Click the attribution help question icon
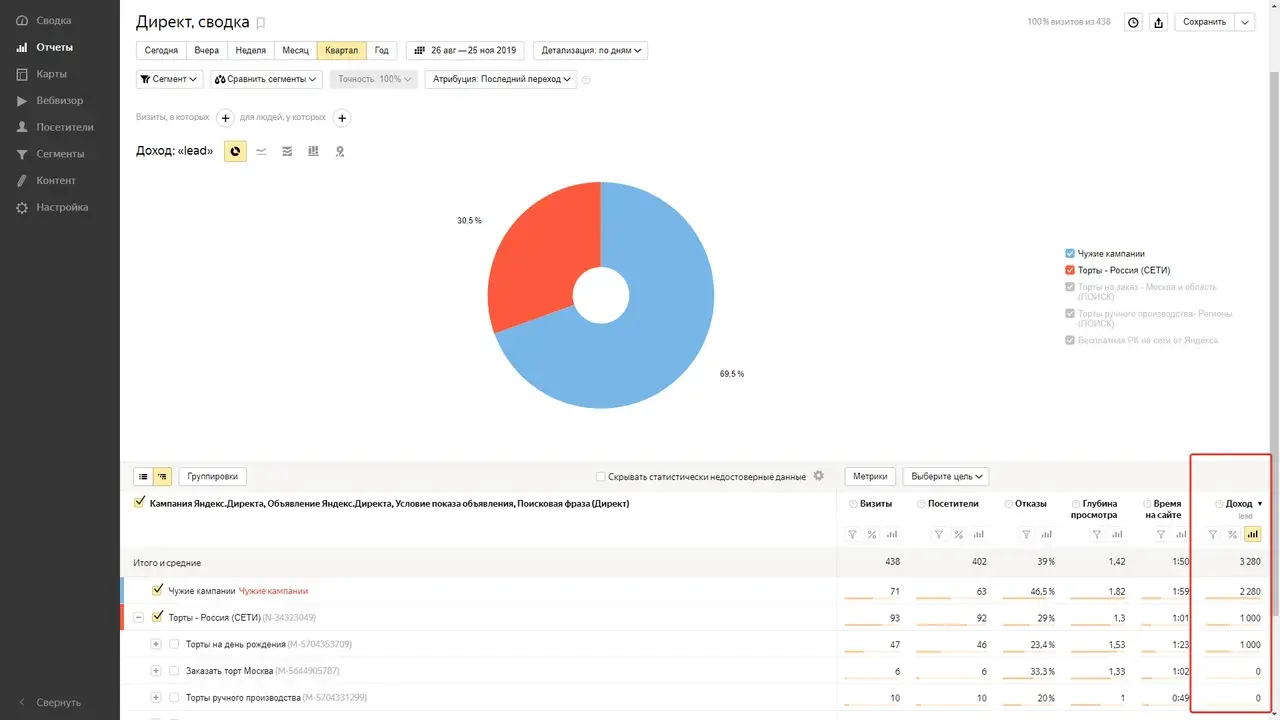Screen dimensions: 1280x720 click(x=586, y=79)
